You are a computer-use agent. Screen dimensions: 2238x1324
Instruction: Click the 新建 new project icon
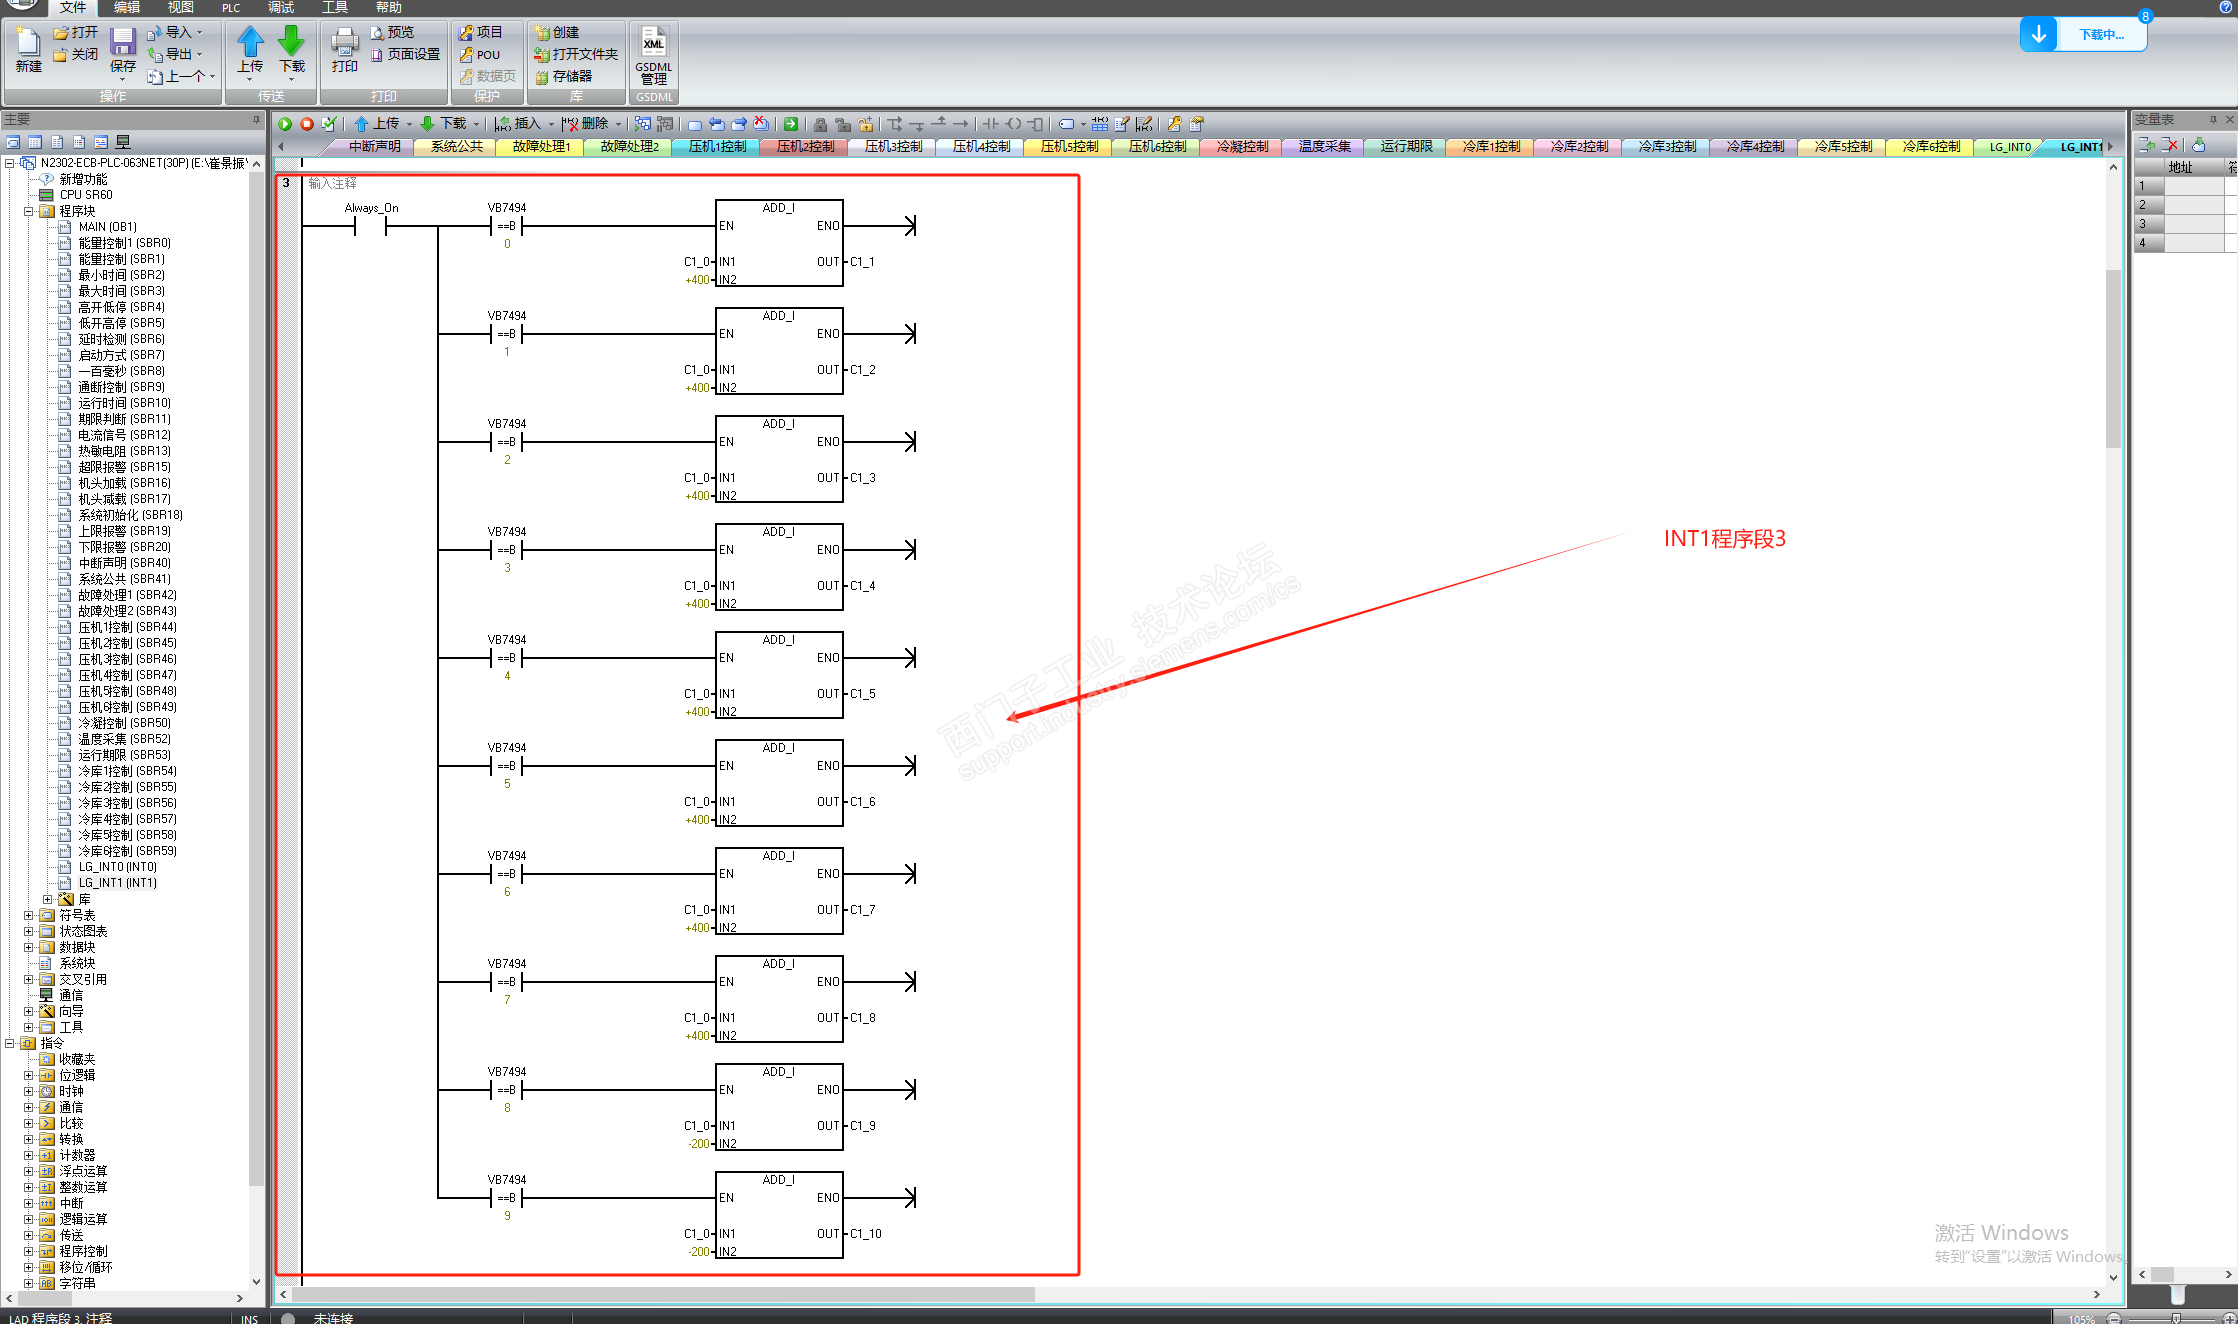point(28,43)
